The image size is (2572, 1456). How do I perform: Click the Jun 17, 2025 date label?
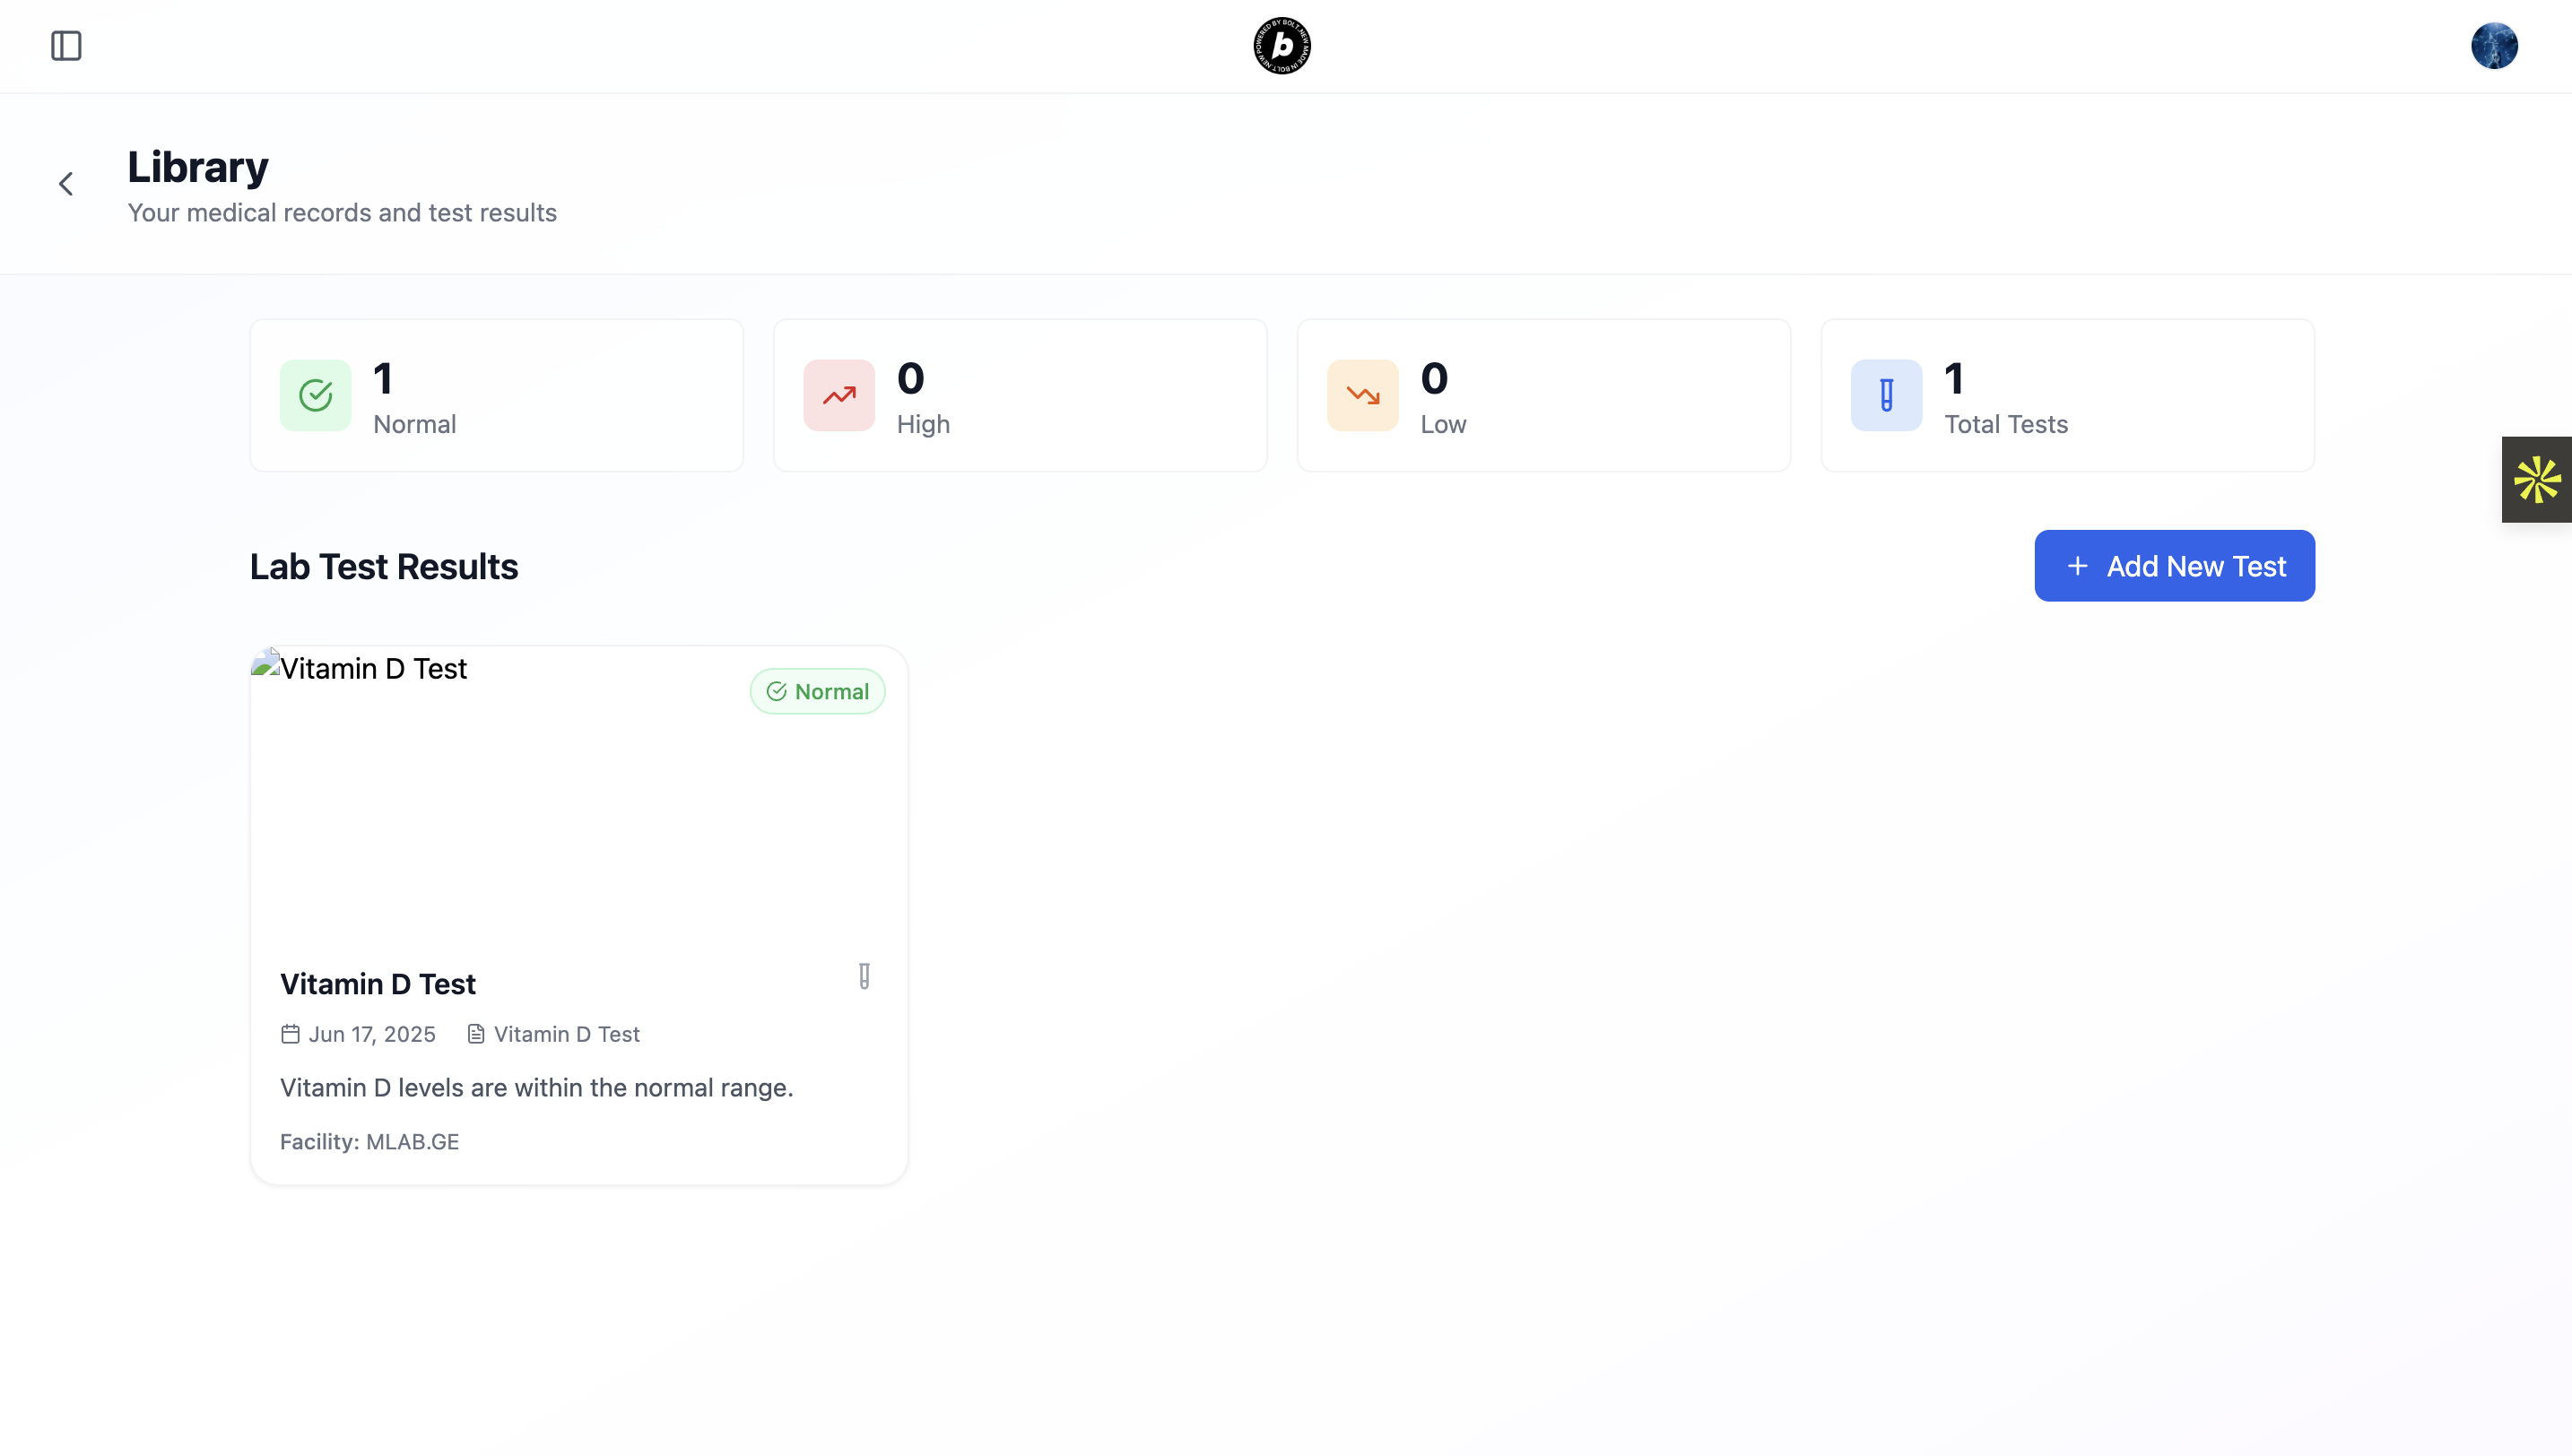point(371,1034)
